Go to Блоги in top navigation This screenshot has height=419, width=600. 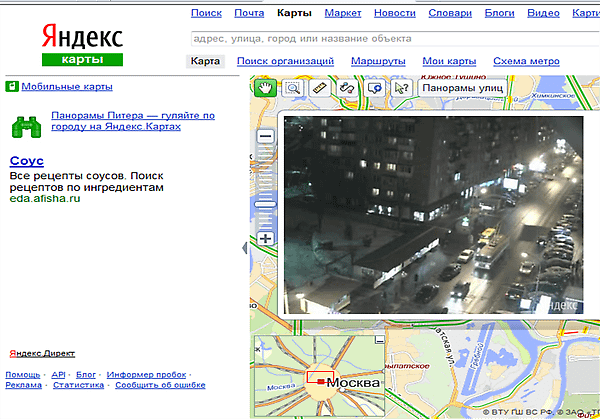(499, 13)
